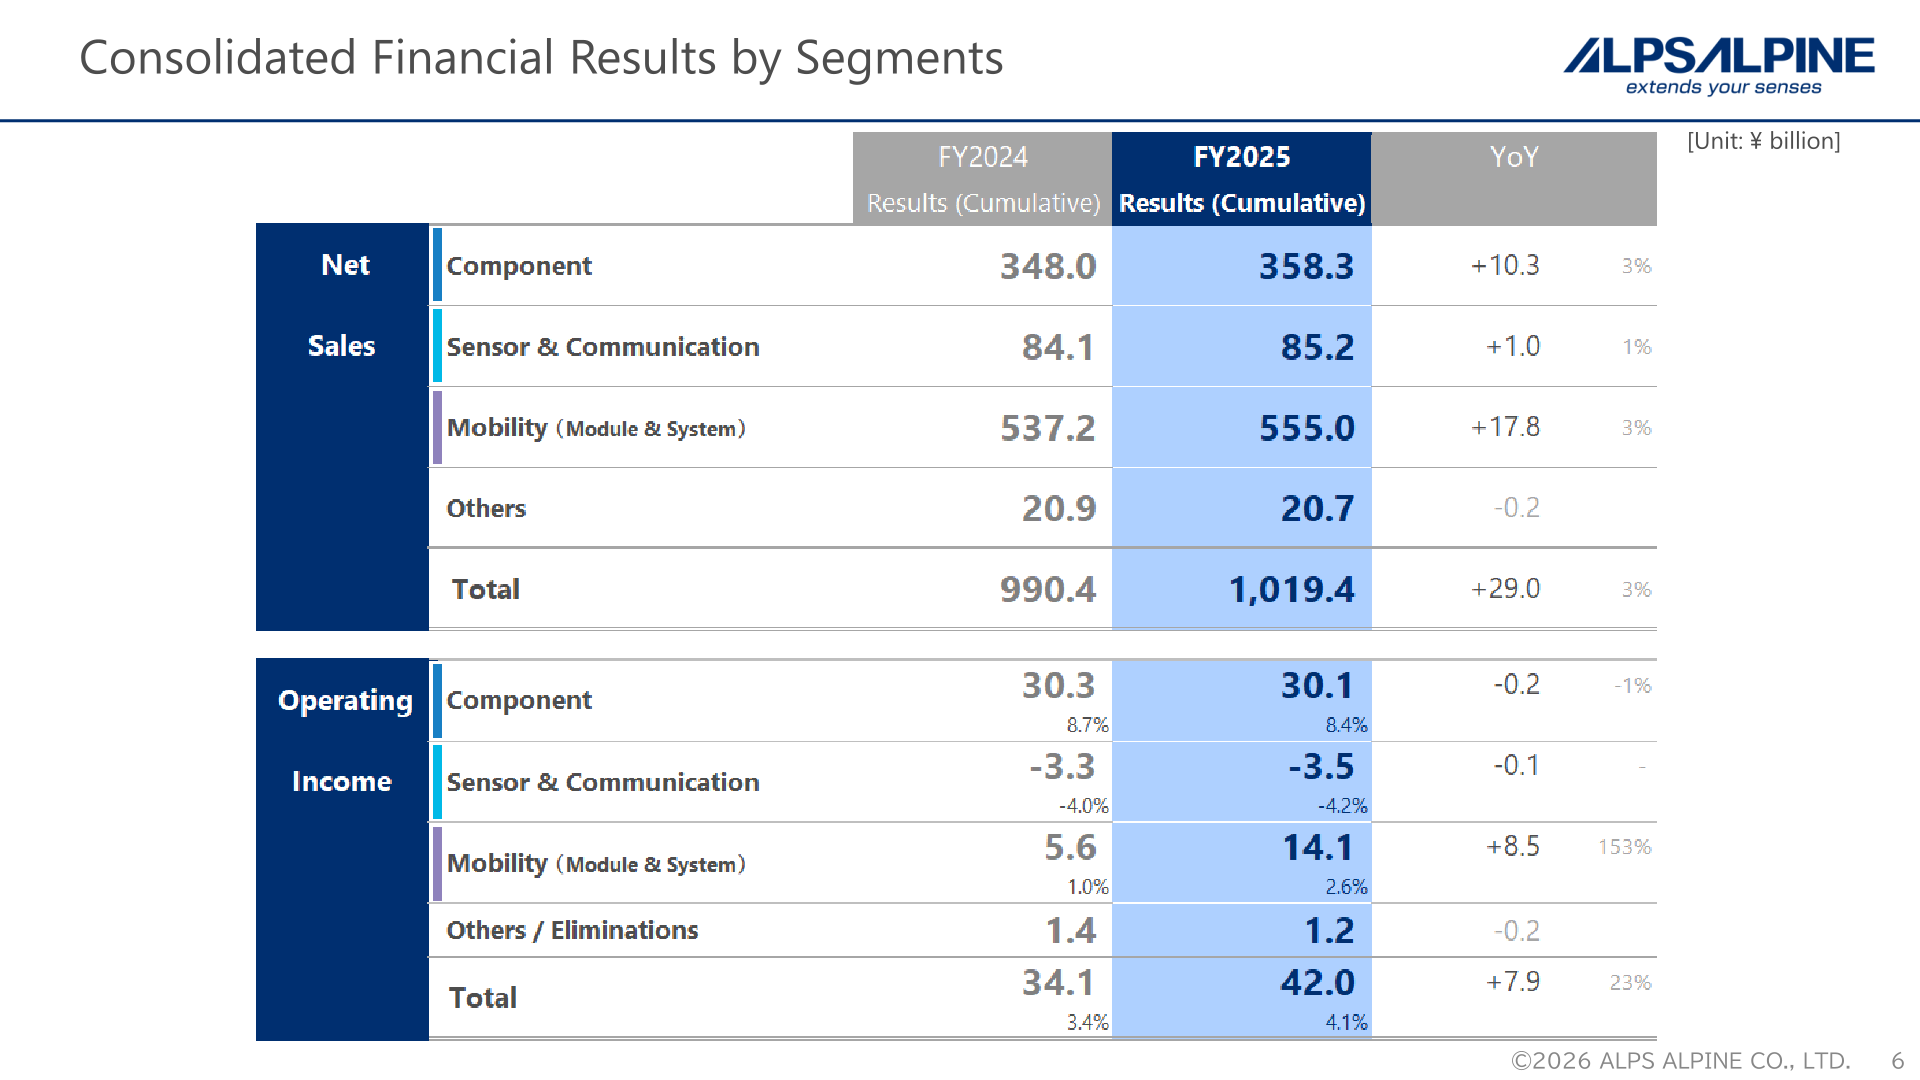Click the '[Unit: ¥ billion]' note
1920x1080 pixels.
coord(1764,141)
